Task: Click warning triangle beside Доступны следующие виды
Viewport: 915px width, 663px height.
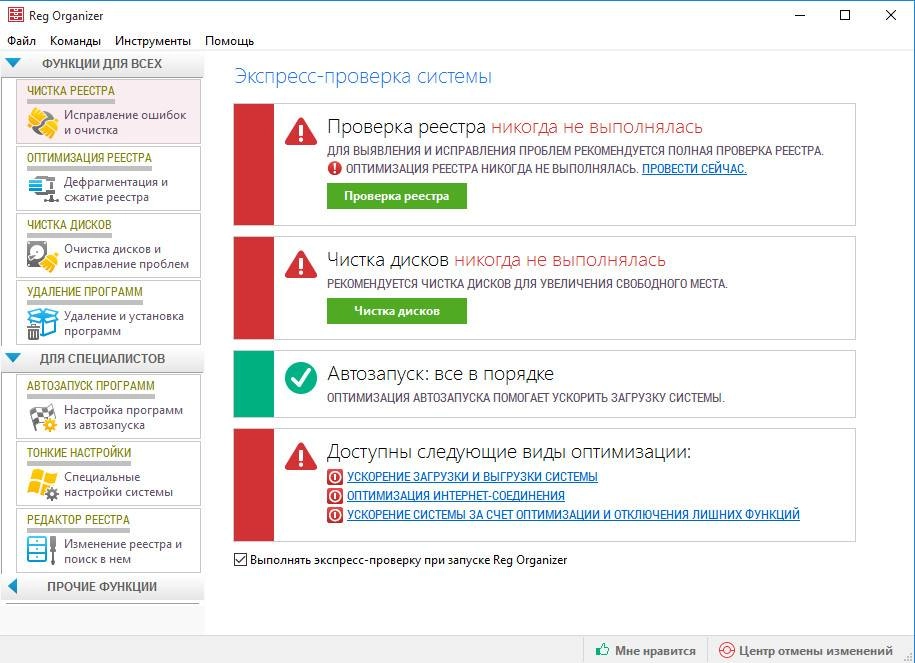Action: (301, 456)
